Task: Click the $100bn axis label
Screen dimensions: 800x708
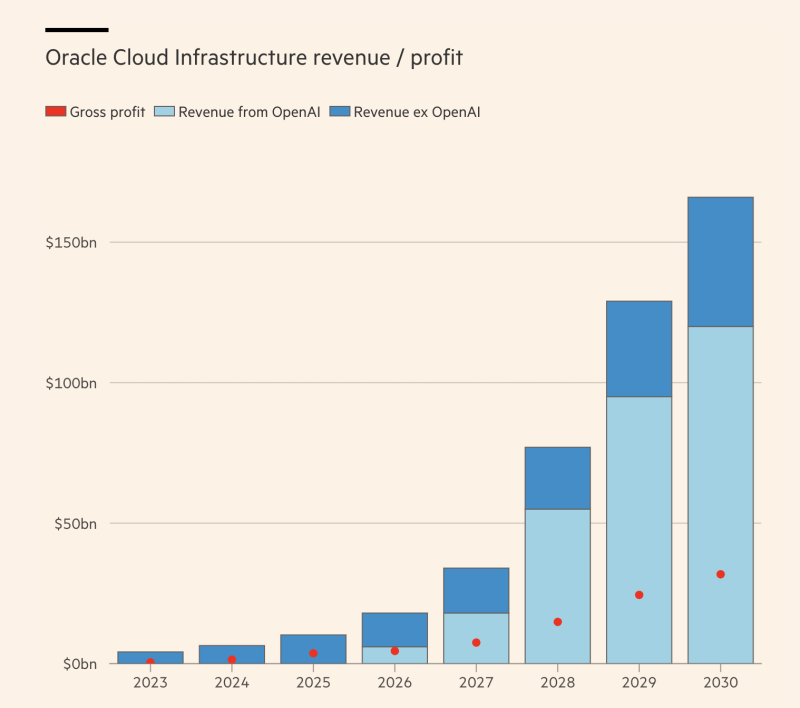Action: click(x=71, y=383)
